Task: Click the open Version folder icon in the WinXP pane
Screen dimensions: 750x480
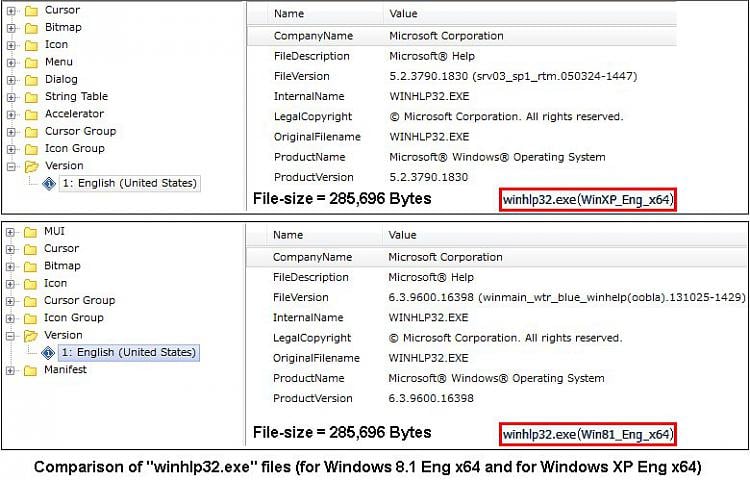Action: [32, 166]
